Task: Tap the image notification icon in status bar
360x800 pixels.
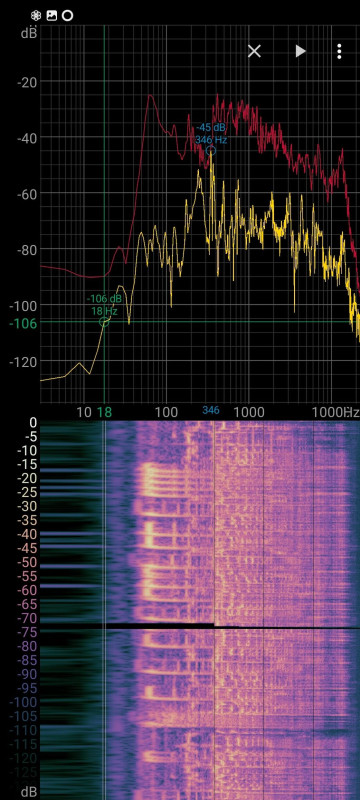Action: pos(51,15)
